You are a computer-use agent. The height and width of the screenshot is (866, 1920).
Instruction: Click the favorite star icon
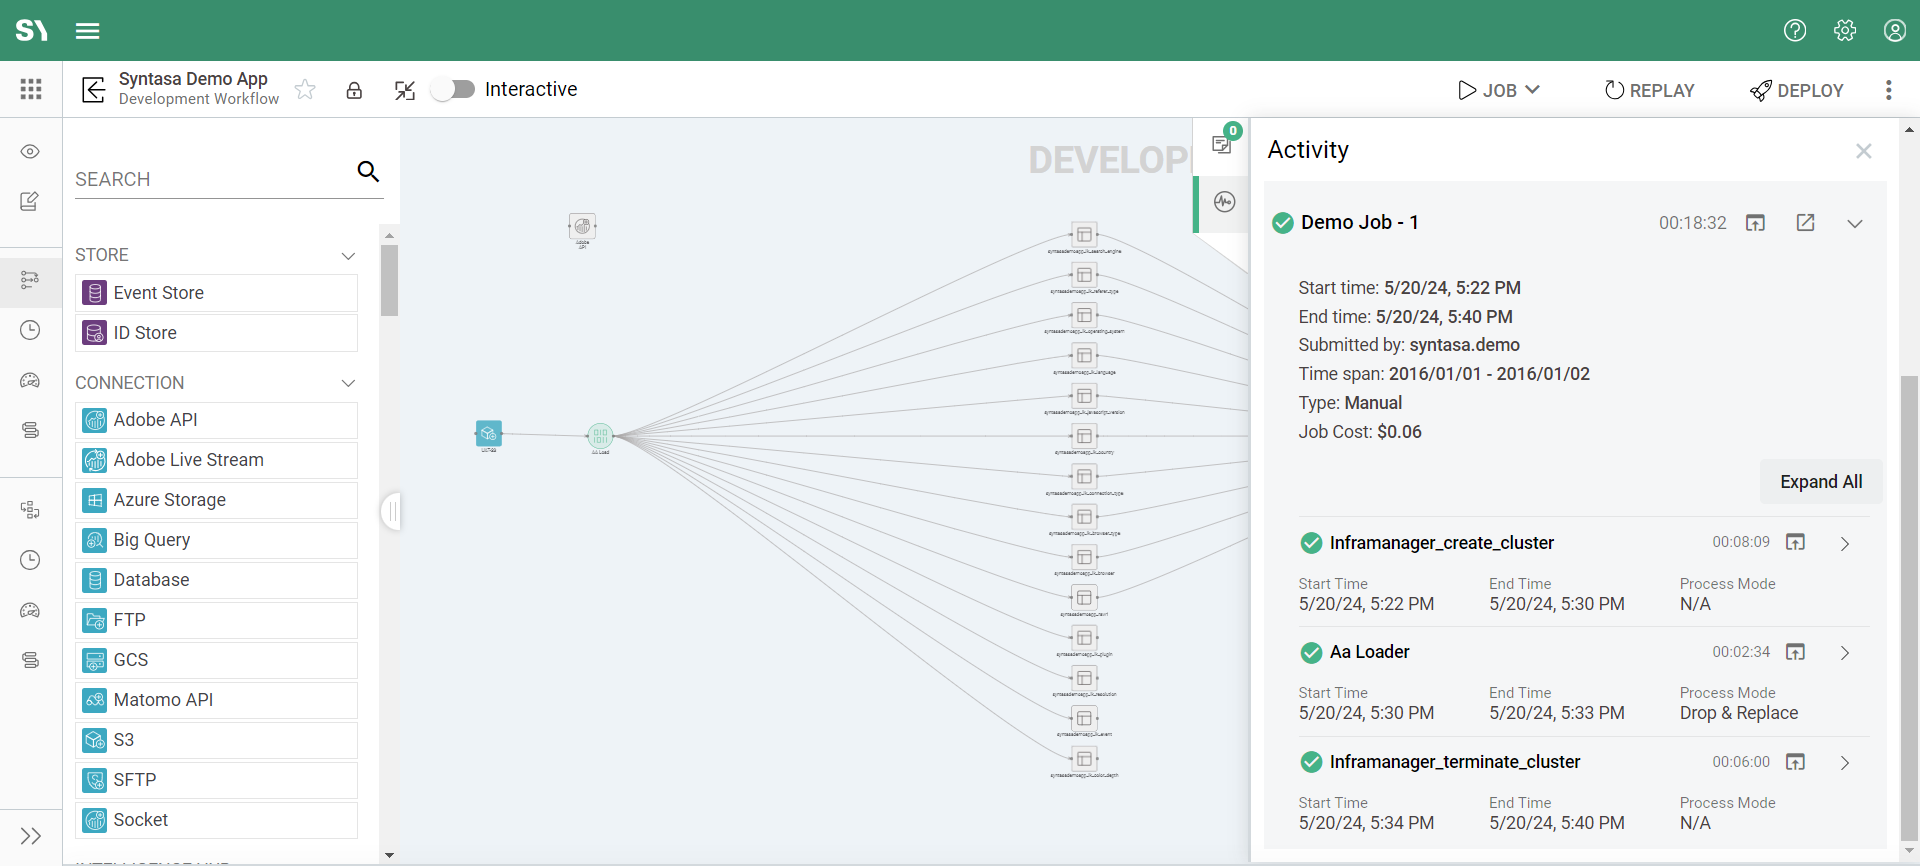click(x=305, y=90)
